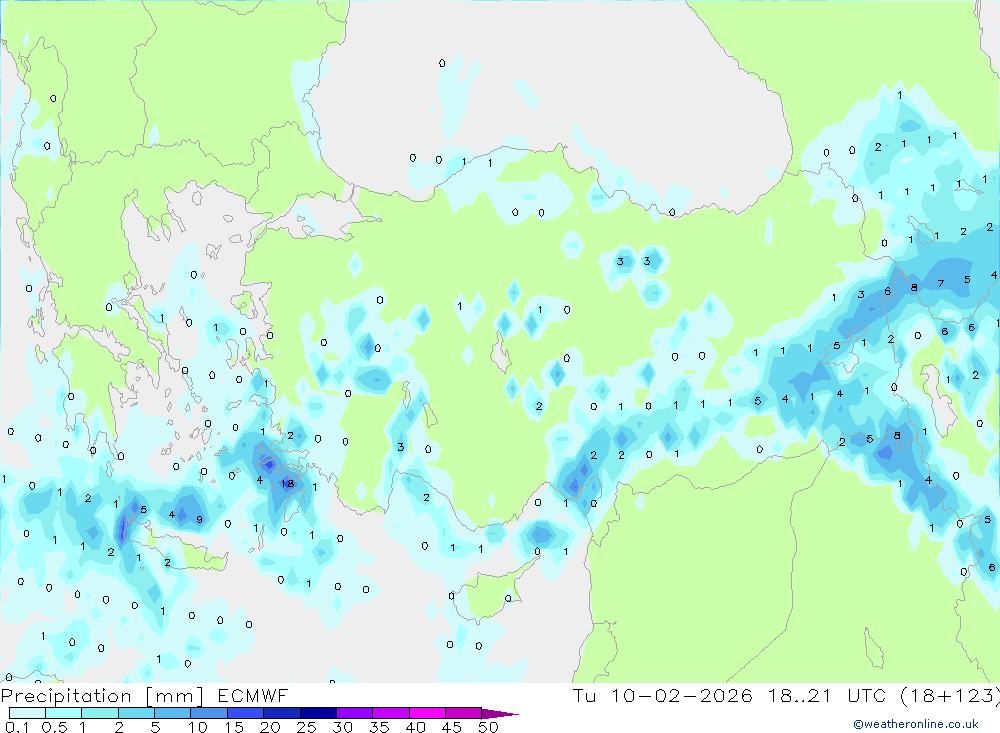Click the 0.1–0.5 mm legend color swatch
The height and width of the screenshot is (733, 1000).
click(x=27, y=713)
